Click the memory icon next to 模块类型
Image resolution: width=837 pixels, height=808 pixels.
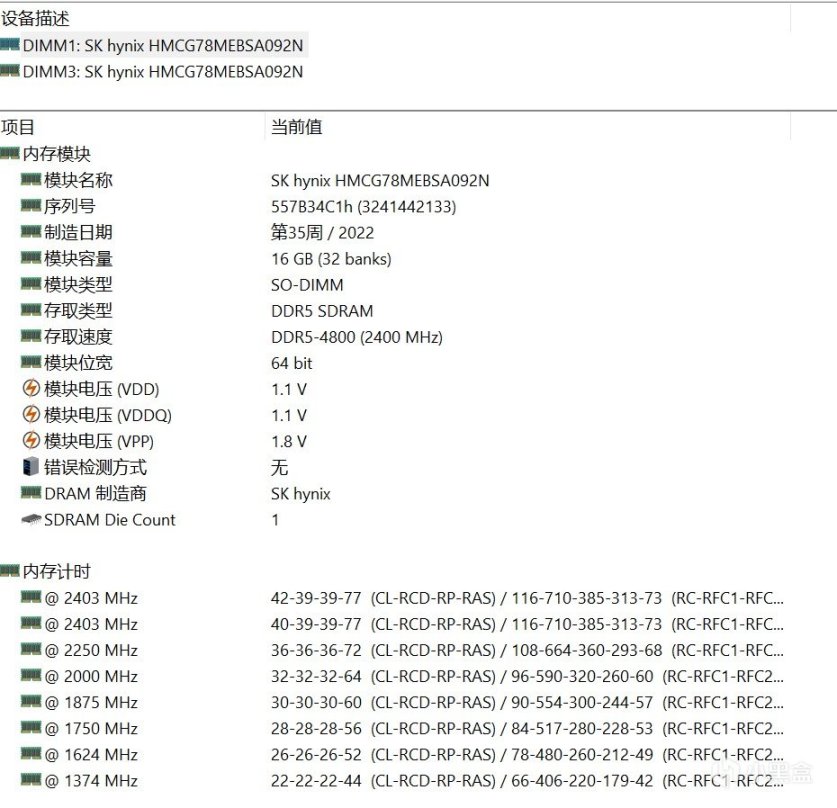click(31, 284)
